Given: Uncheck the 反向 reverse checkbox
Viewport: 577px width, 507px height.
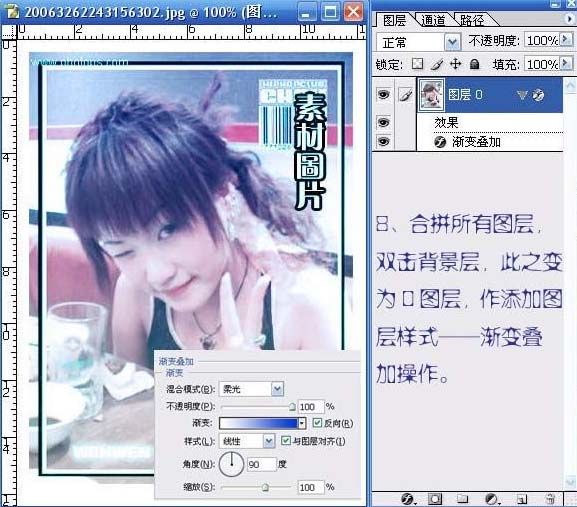Looking at the screenshot, I should [317, 423].
